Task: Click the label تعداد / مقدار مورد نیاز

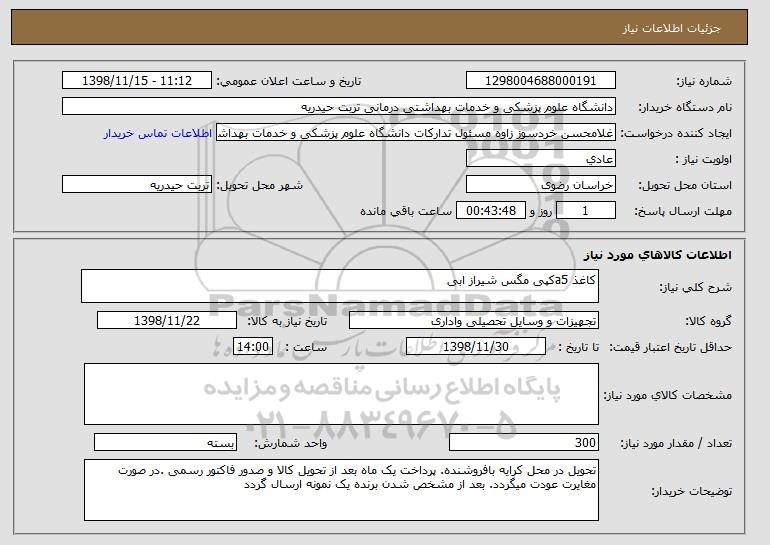Action: click(676, 443)
